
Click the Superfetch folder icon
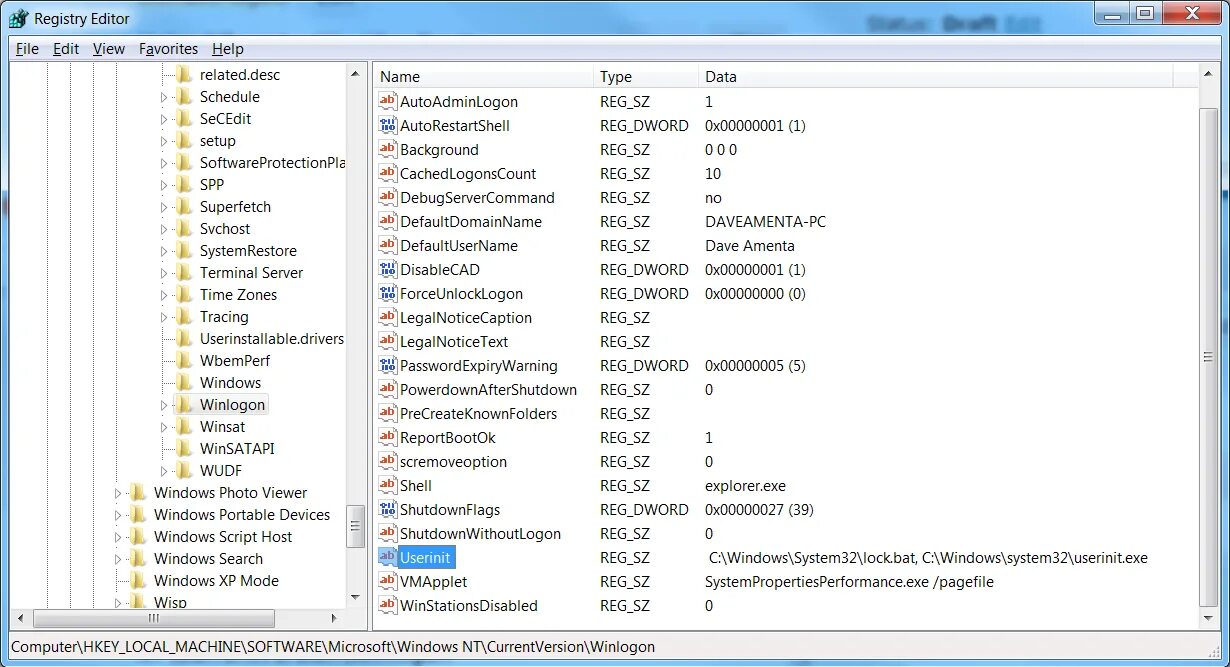coord(184,207)
